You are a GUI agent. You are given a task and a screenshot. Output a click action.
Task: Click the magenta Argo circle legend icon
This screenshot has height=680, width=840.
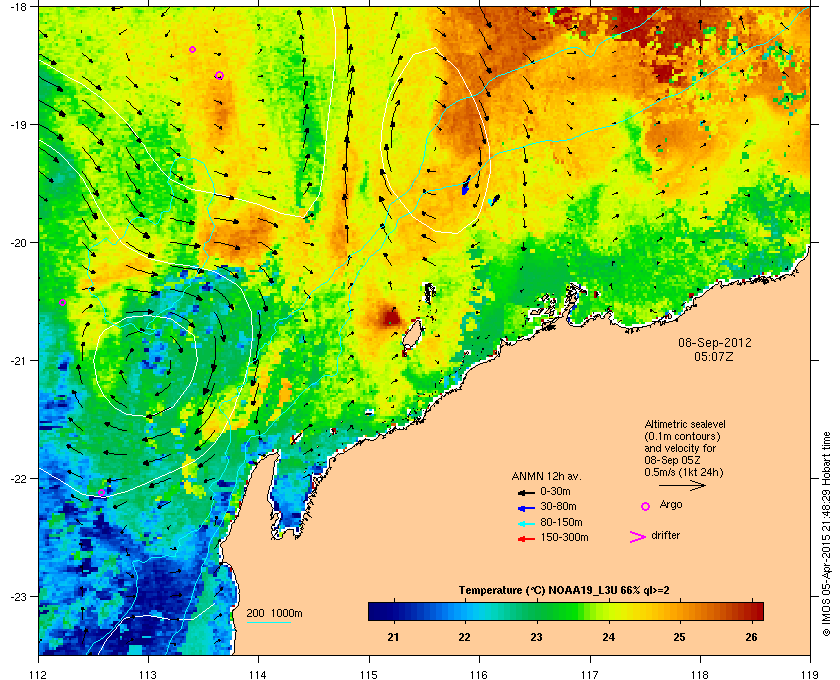(646, 506)
